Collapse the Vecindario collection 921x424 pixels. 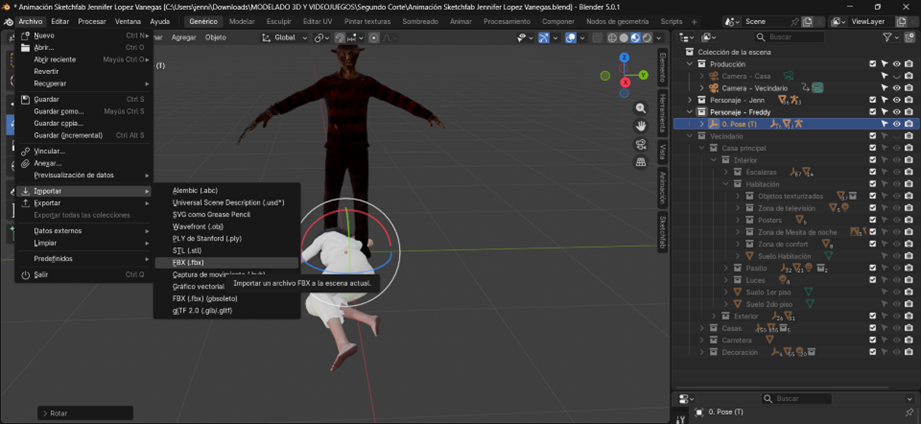(x=690, y=136)
